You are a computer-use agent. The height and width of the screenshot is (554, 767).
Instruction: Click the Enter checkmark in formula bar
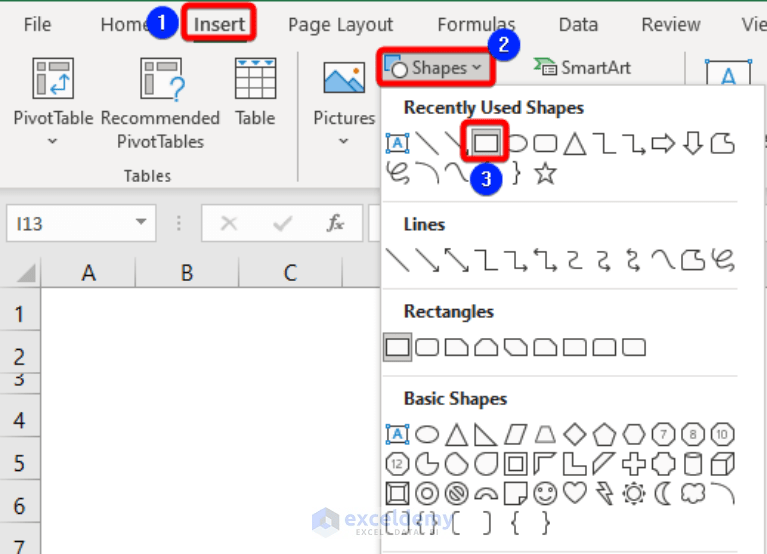(282, 223)
